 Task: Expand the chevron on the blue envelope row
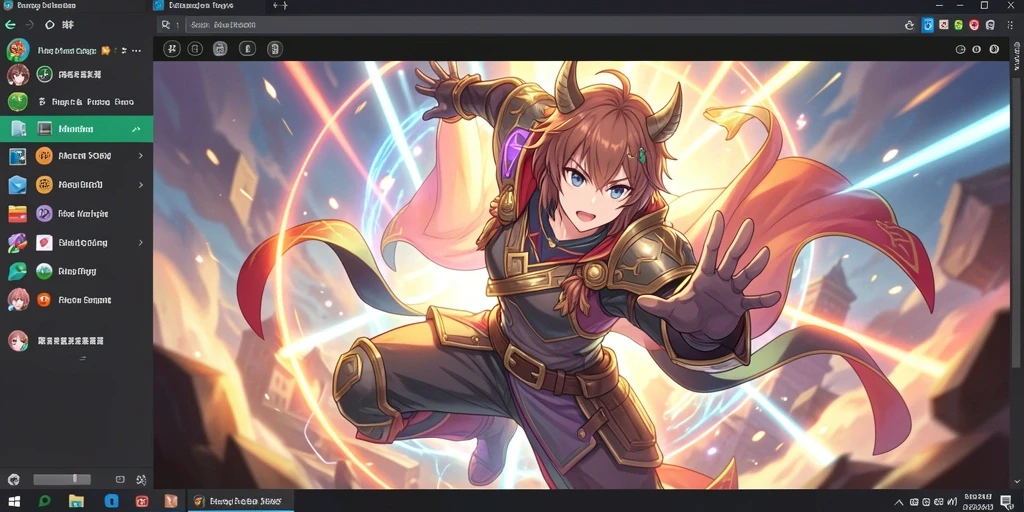tap(140, 185)
